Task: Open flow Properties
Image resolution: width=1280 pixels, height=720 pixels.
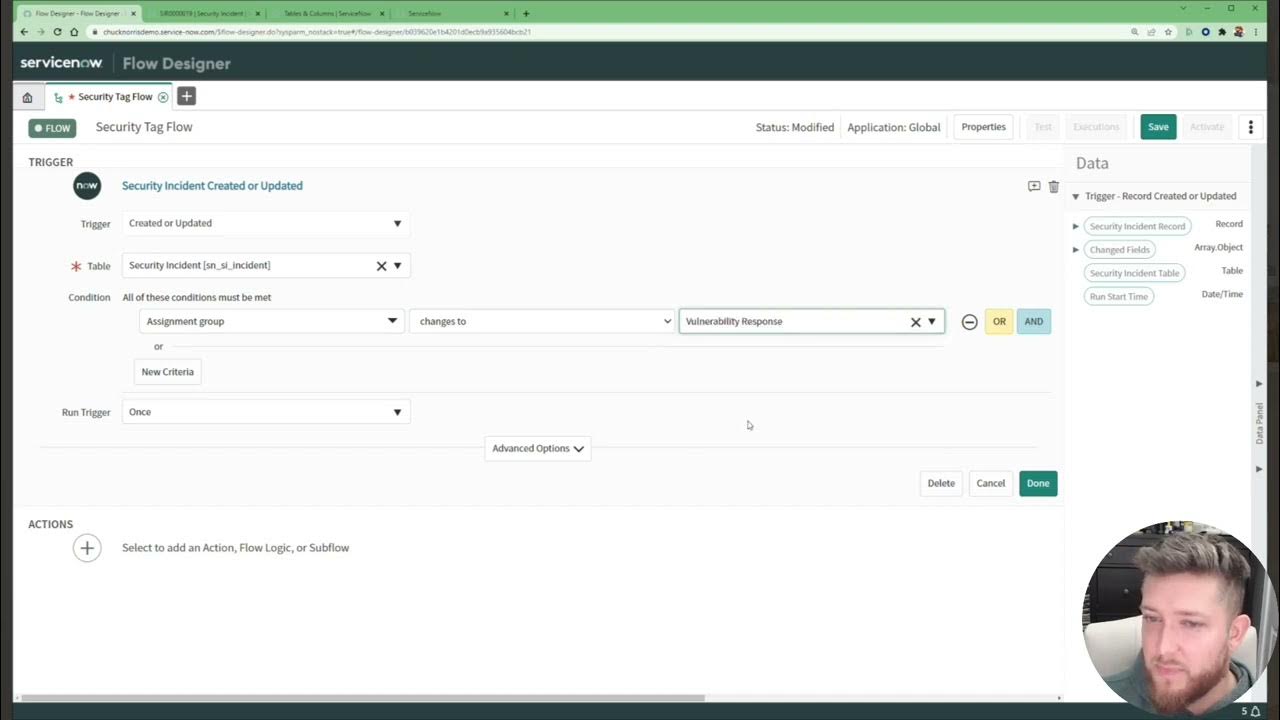Action: (983, 127)
